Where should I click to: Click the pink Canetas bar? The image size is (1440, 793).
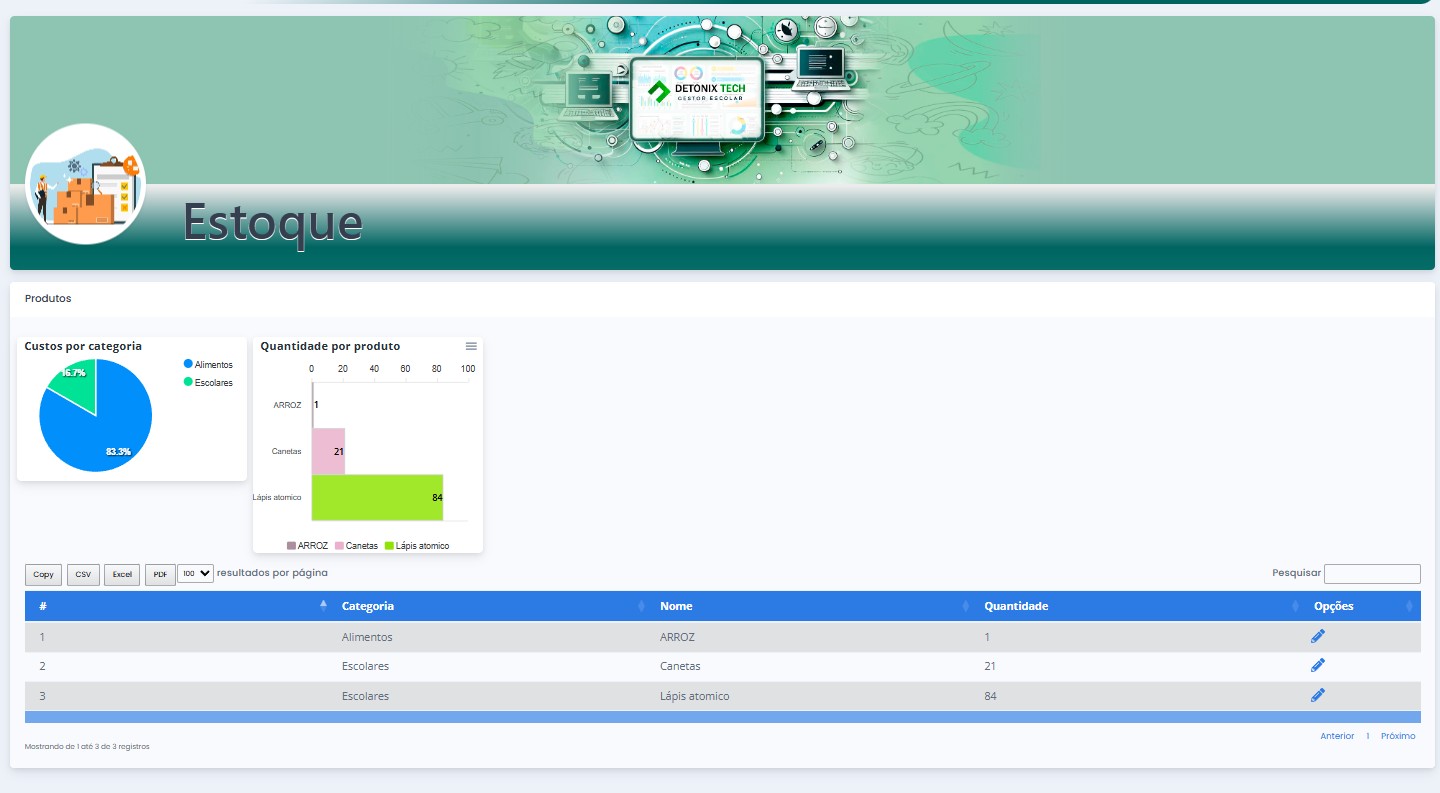coord(328,451)
